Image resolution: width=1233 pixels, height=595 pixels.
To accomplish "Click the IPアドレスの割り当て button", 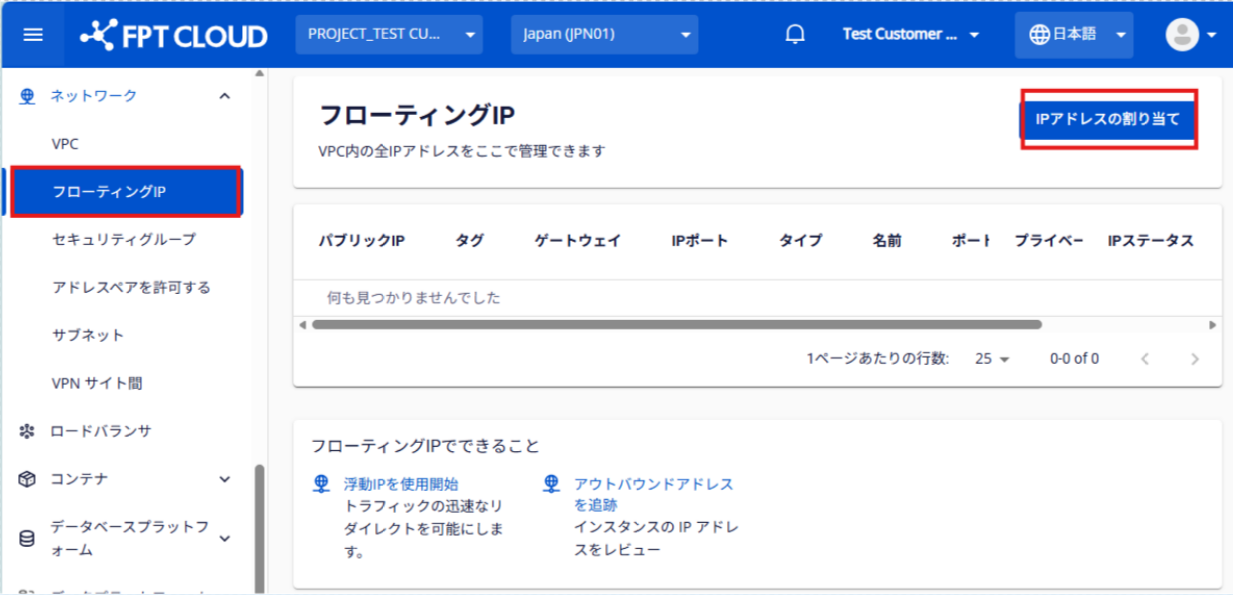I will [1108, 119].
